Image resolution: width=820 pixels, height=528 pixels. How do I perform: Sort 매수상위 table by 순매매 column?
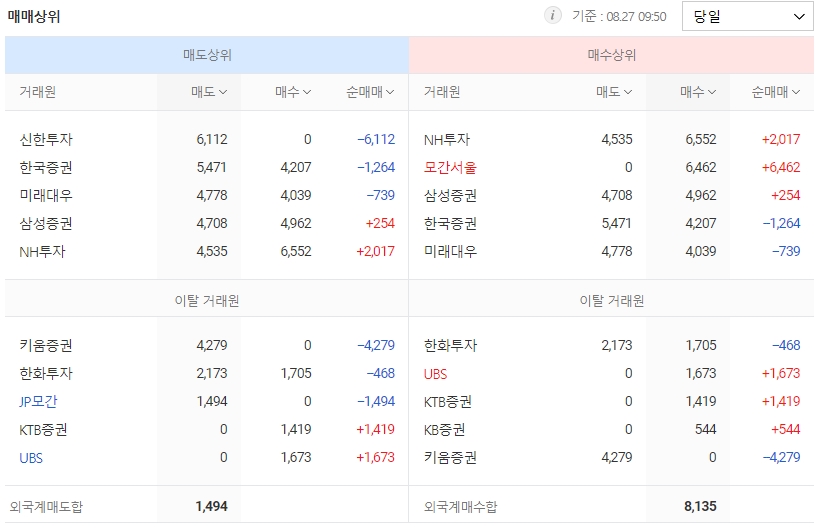click(x=776, y=92)
